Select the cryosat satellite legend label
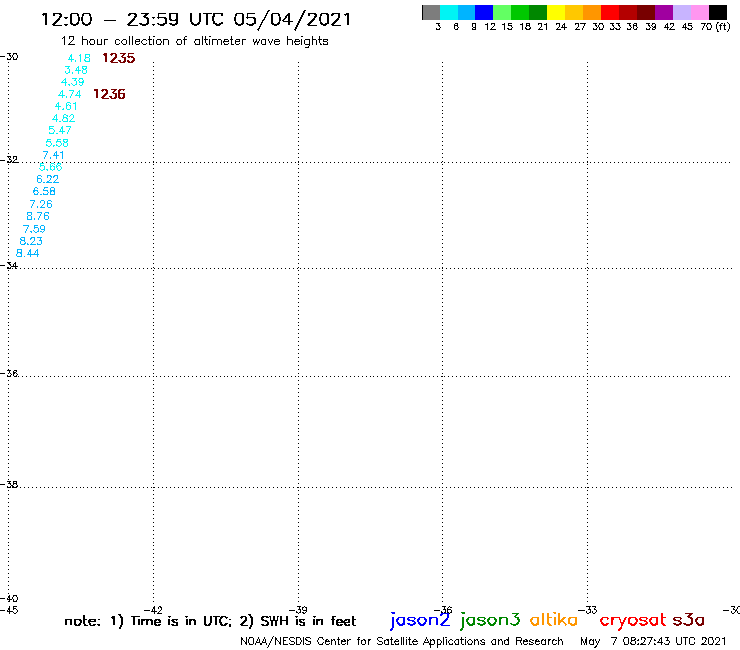This screenshot has width=740, height=650. (633, 620)
